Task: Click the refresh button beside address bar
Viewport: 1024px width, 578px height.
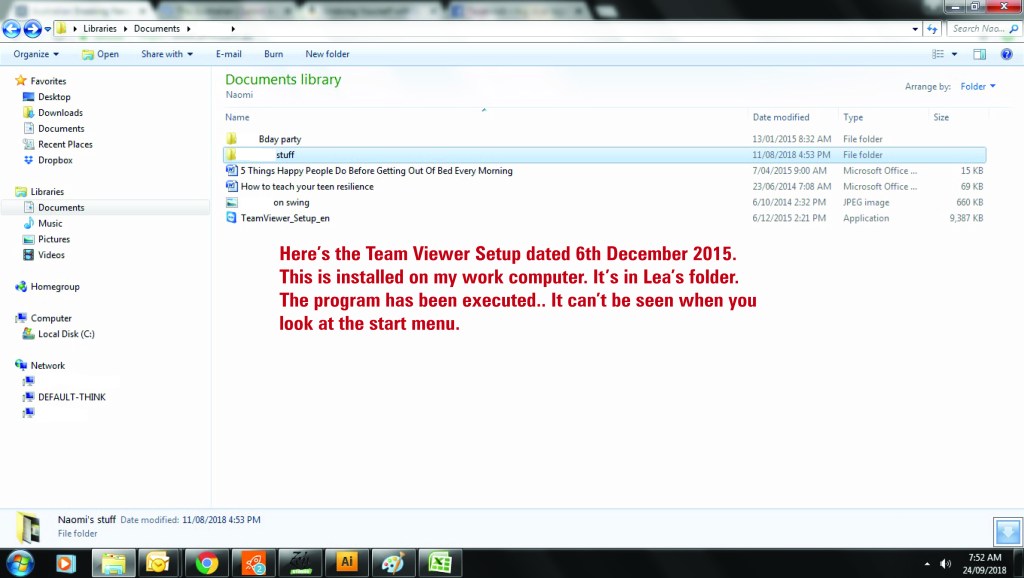Action: (x=933, y=29)
